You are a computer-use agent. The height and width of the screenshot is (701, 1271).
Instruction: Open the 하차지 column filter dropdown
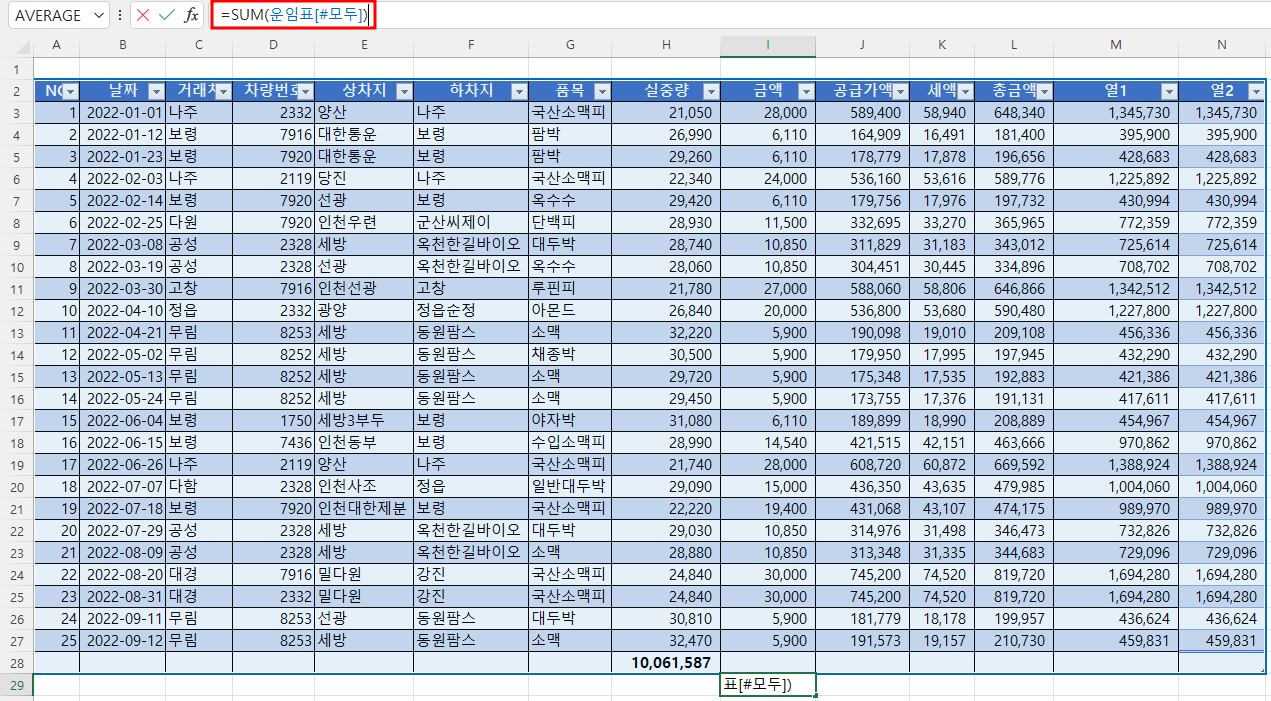(519, 91)
